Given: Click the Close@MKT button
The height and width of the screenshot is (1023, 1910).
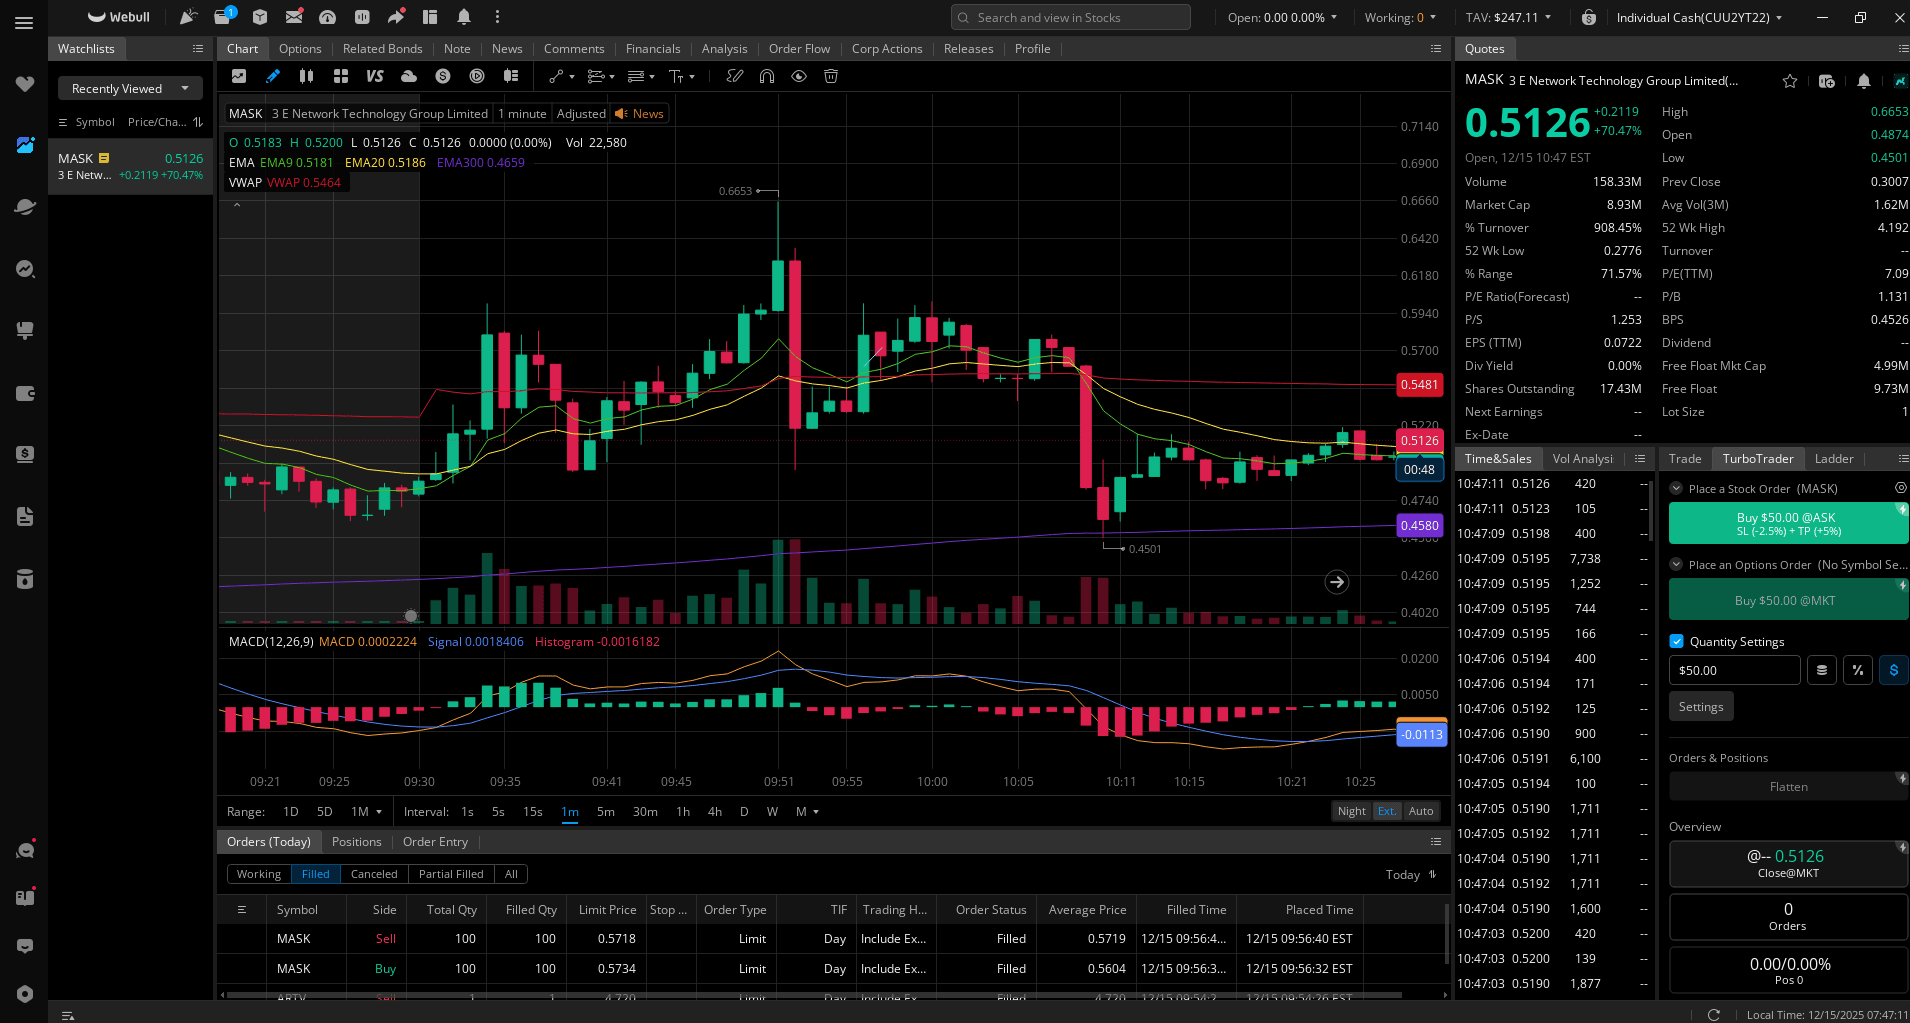Looking at the screenshot, I should (1788, 864).
